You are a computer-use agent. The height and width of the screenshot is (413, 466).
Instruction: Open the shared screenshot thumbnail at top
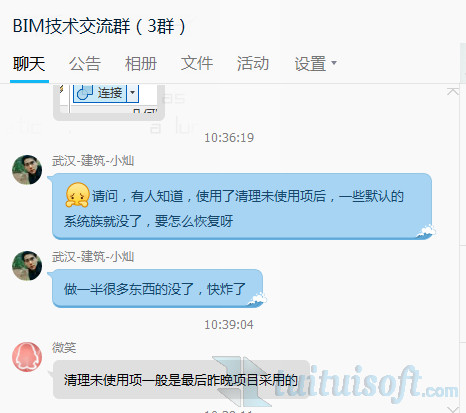click(109, 102)
